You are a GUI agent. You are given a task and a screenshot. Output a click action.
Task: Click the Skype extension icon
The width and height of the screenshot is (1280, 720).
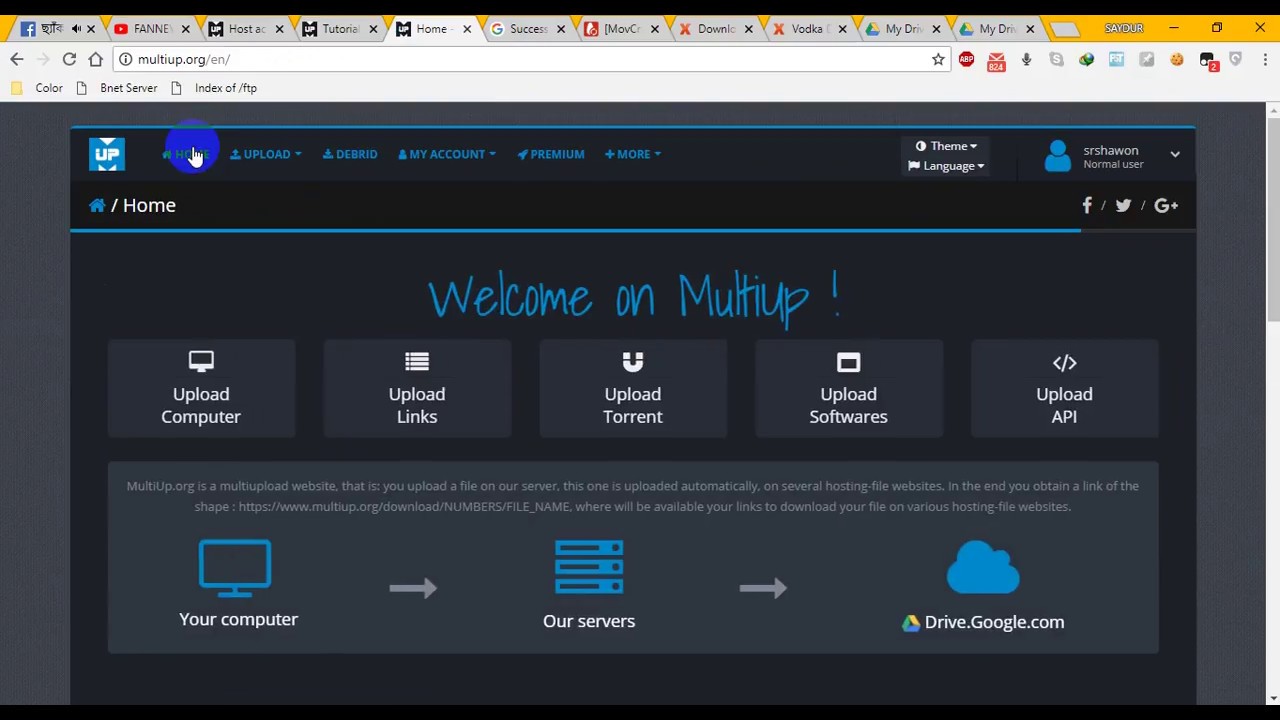tap(1056, 60)
